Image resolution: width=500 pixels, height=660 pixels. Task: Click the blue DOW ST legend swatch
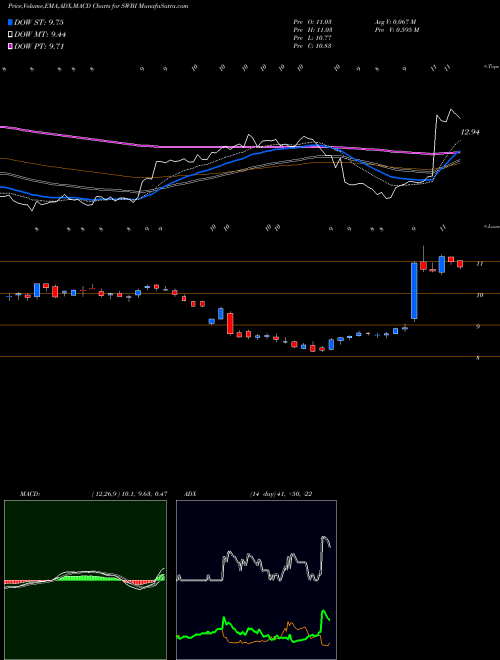[10, 22]
